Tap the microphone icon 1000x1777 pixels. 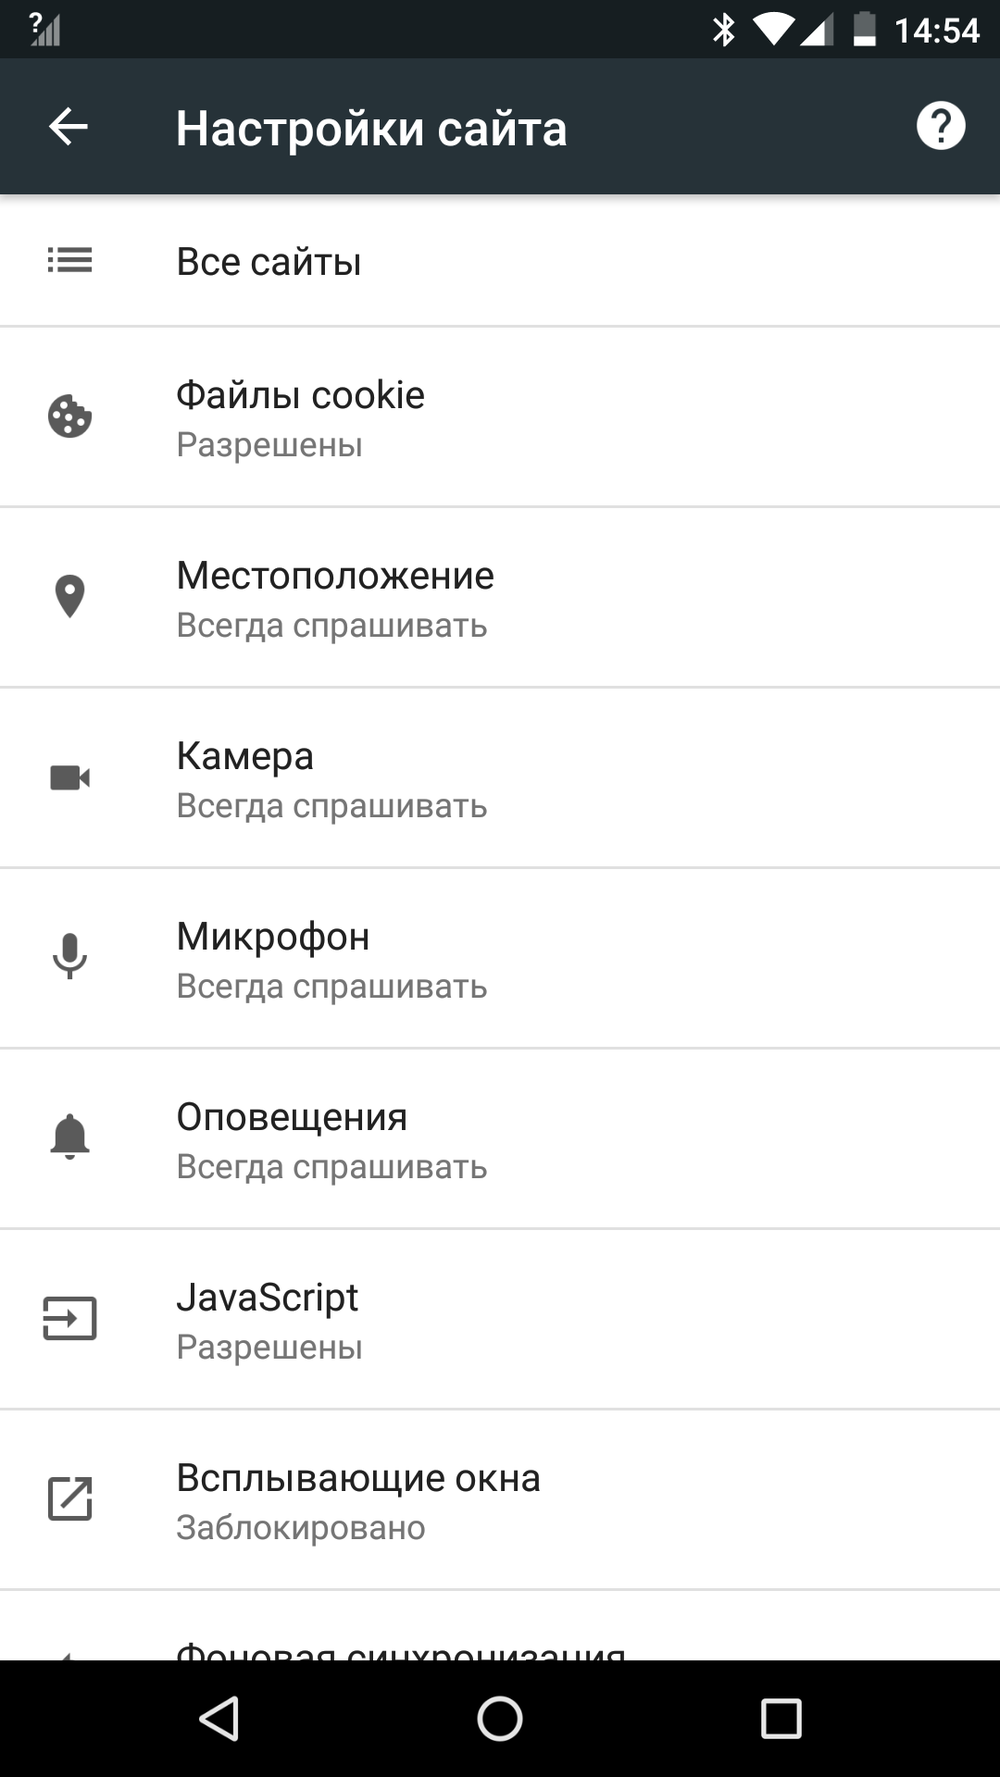pyautogui.click(x=70, y=957)
